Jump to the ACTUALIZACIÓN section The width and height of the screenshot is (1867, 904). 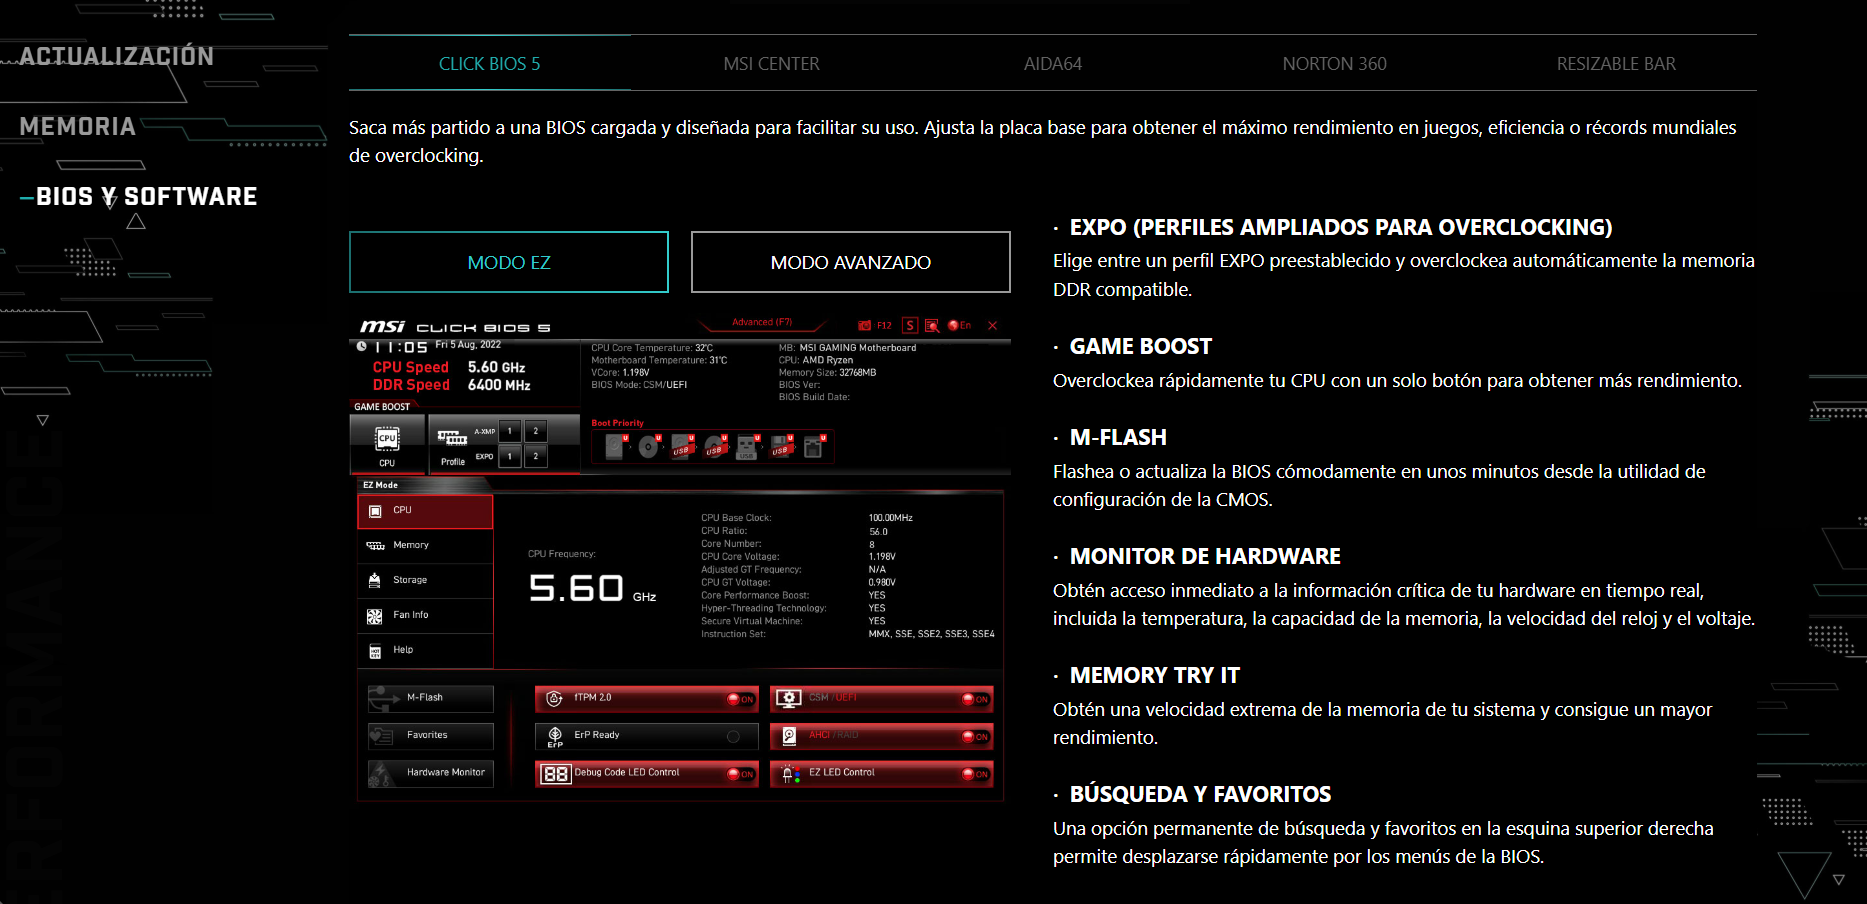[117, 56]
